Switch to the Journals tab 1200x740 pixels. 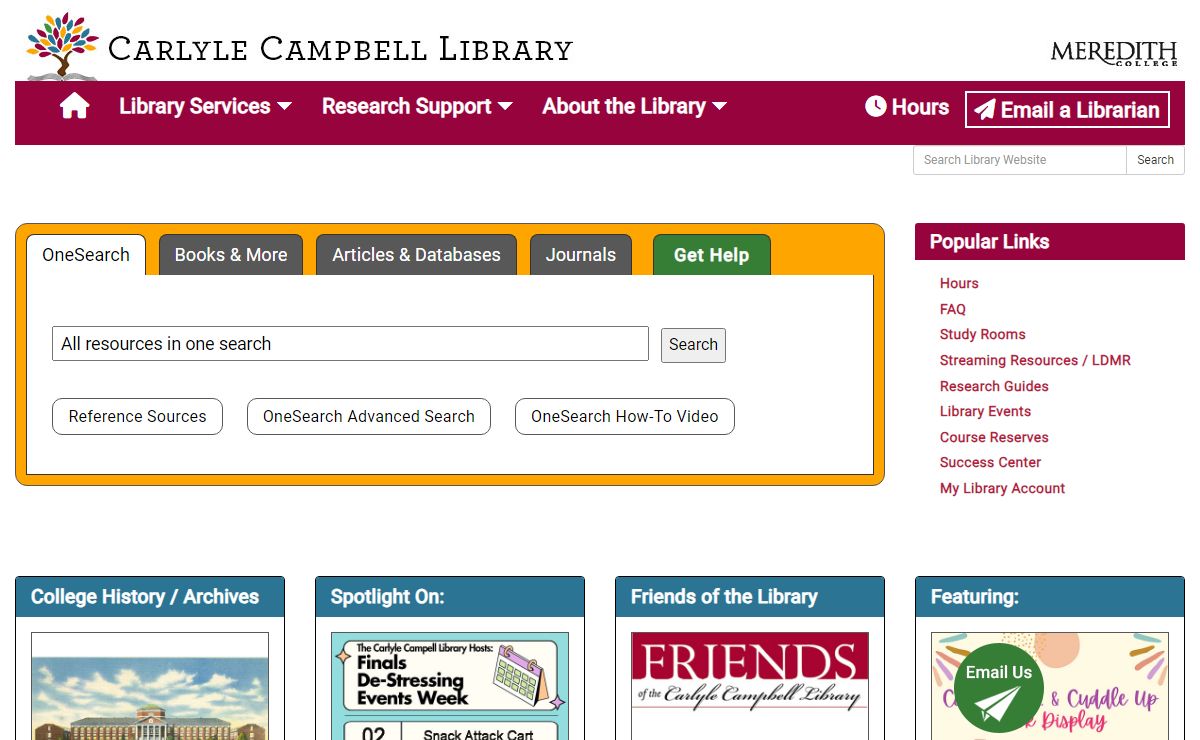pos(581,255)
